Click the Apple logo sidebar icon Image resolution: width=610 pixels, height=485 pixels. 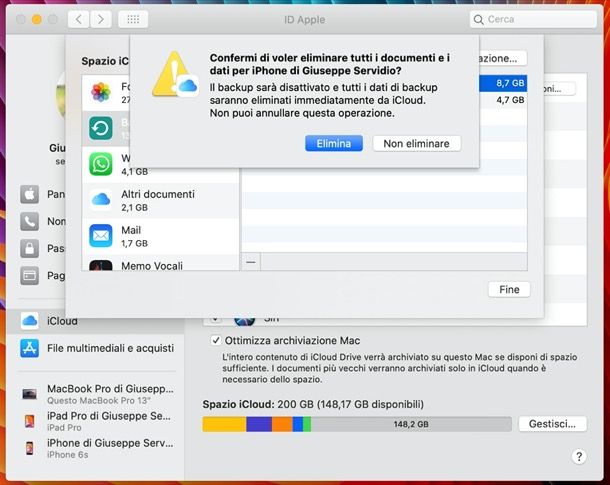click(30, 194)
